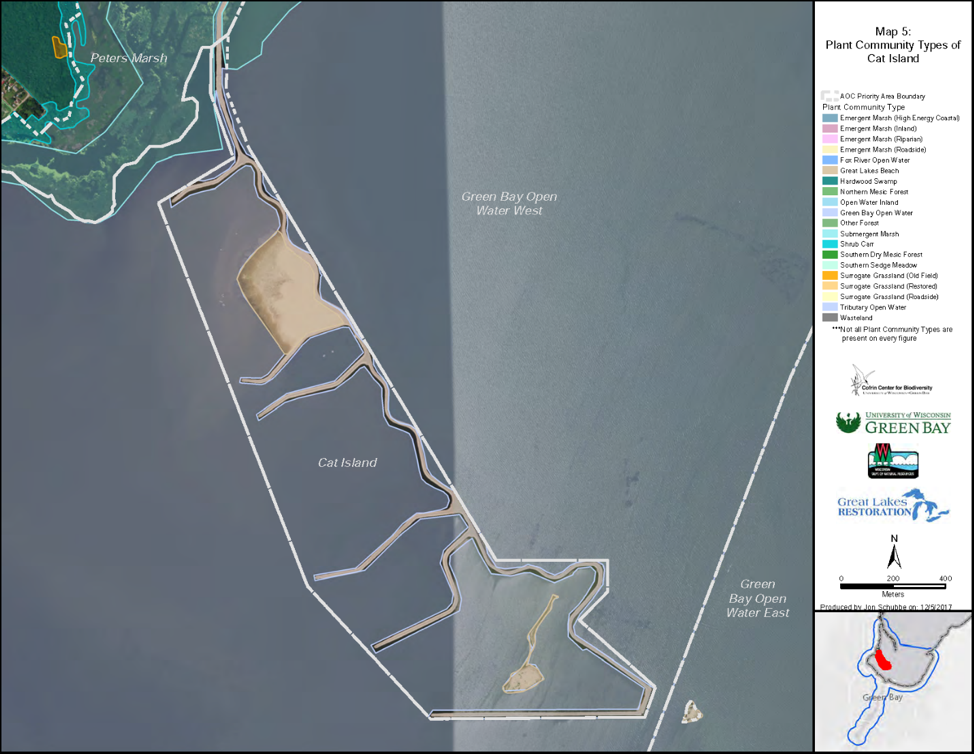Click the Surrogate Grassland (Old Field) swatch
Screen dimensions: 974x754
click(x=830, y=276)
